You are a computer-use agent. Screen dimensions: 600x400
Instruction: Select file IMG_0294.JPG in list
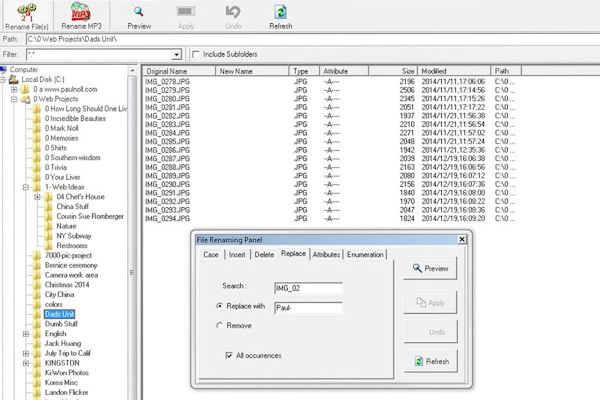pos(168,219)
